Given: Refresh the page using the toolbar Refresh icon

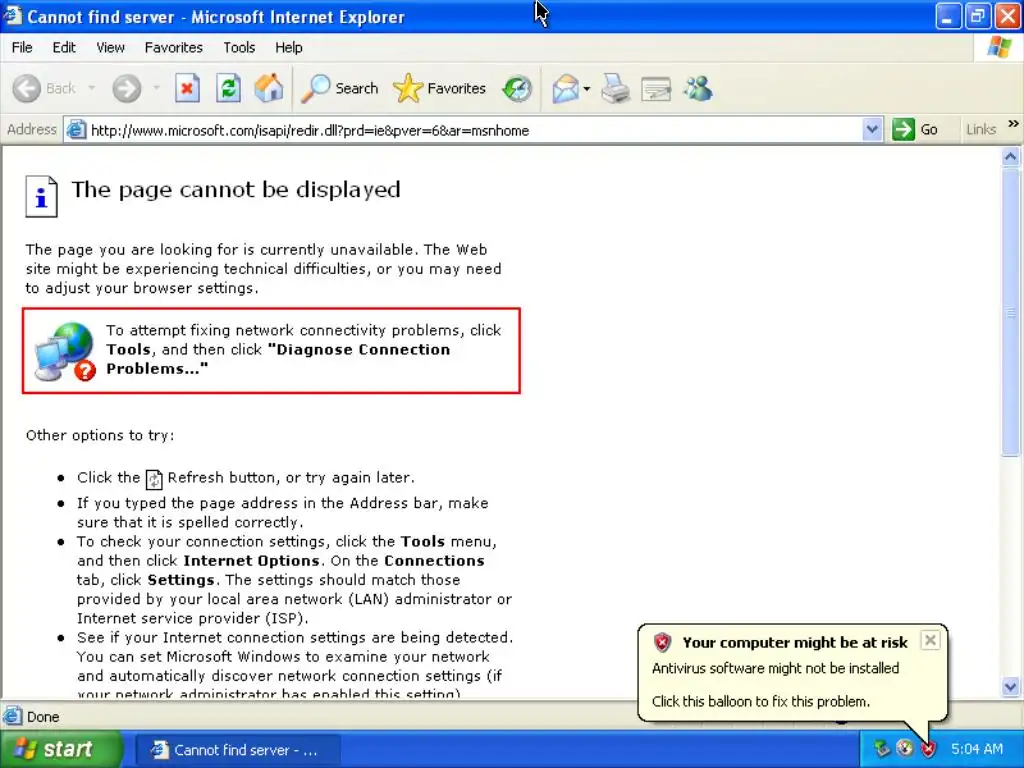Looking at the screenshot, I should (228, 88).
